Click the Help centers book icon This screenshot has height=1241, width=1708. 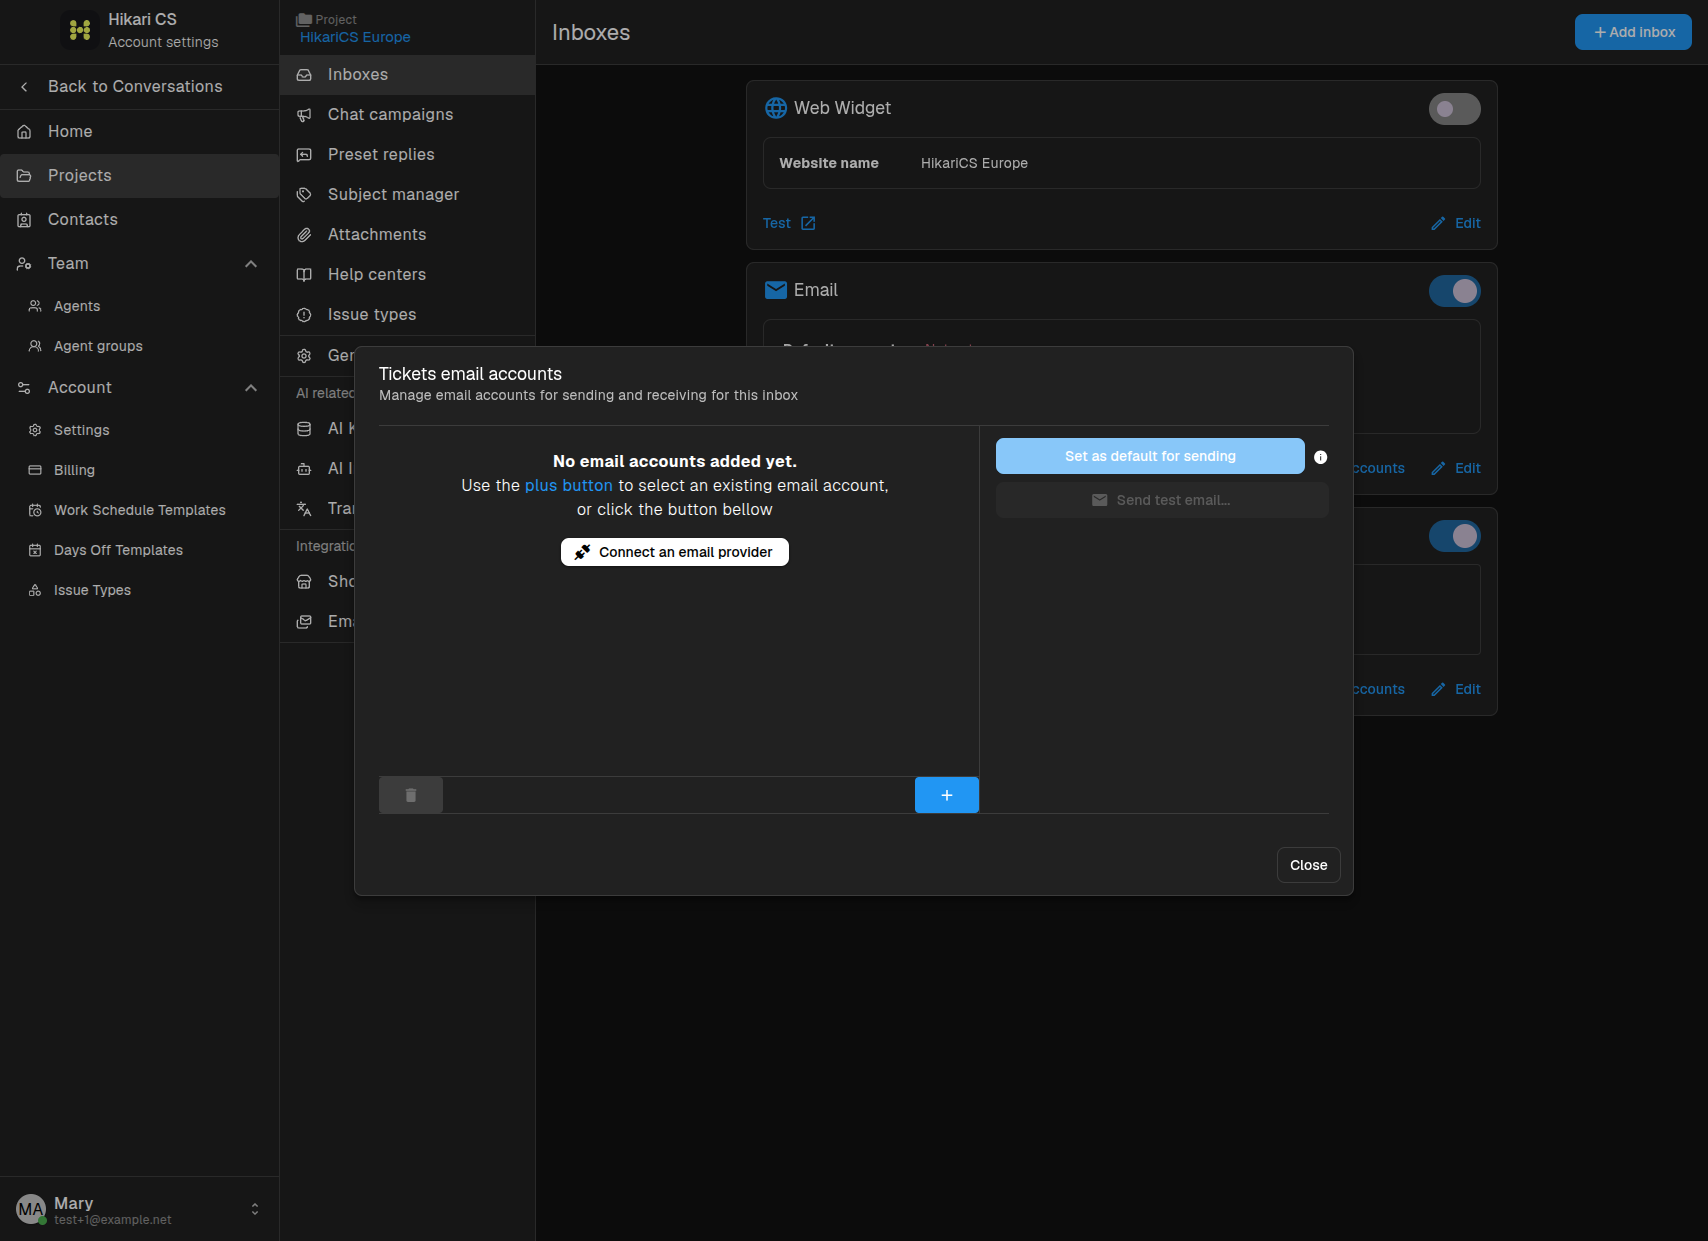[x=304, y=275]
